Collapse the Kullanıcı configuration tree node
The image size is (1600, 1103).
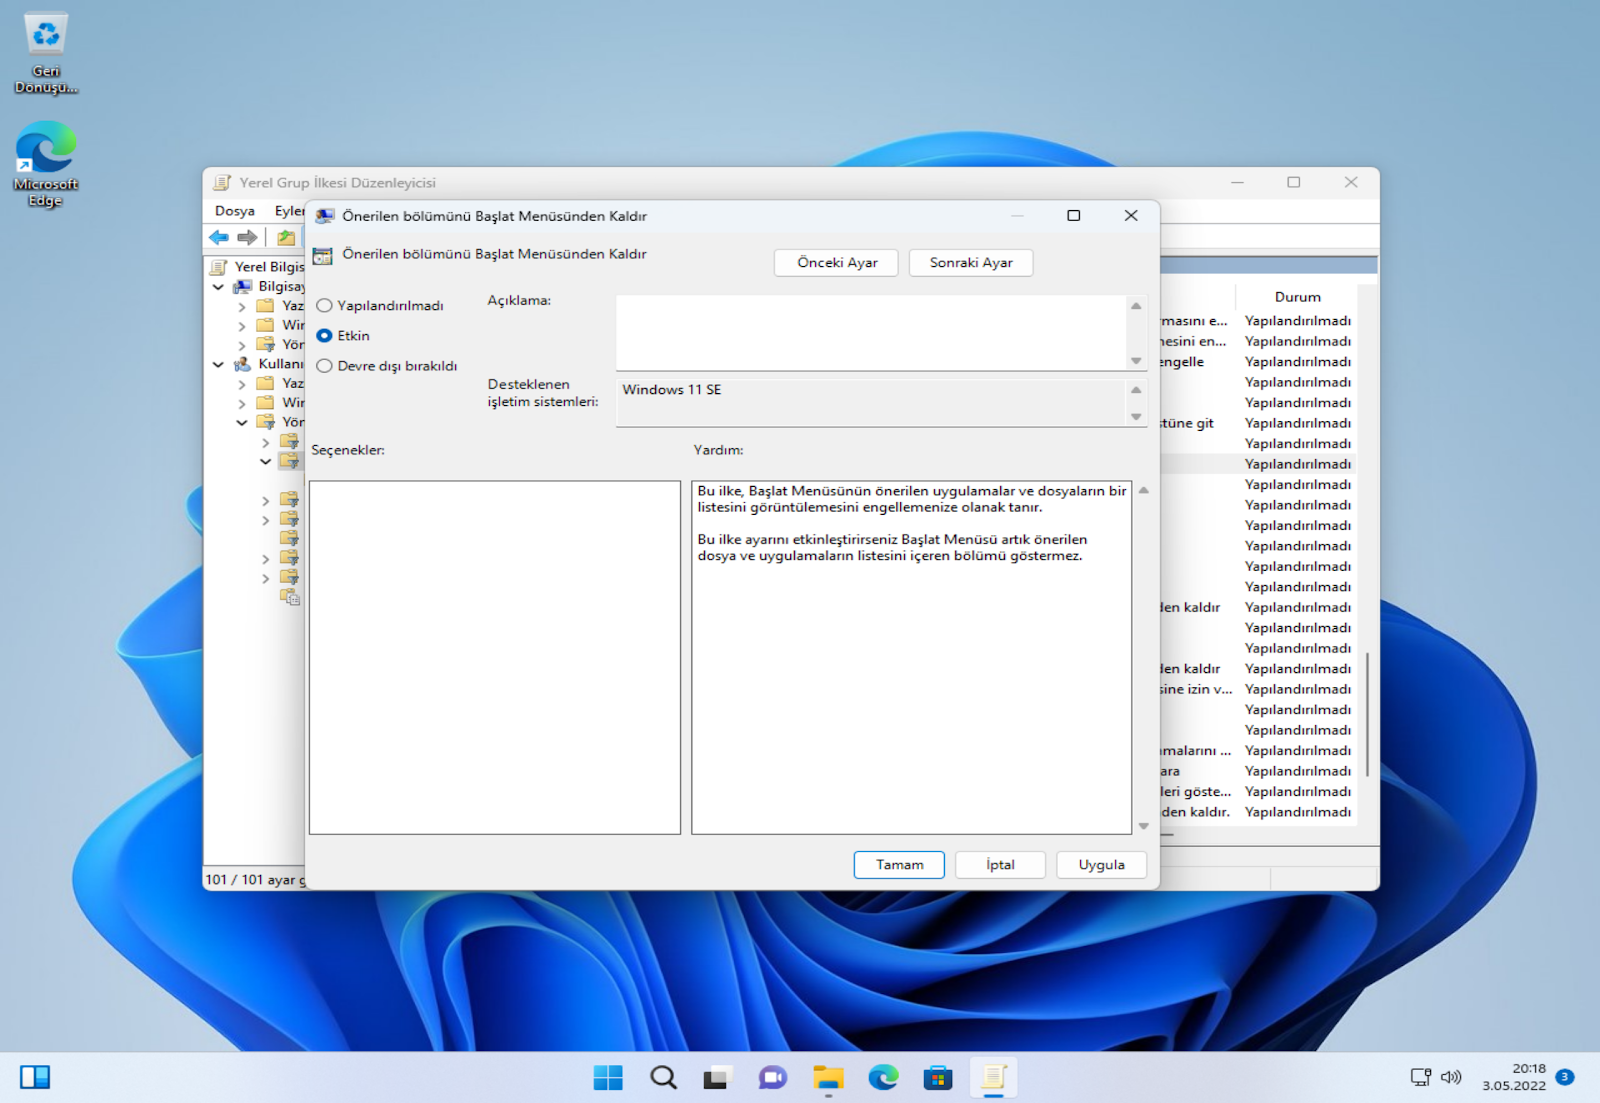(x=219, y=365)
